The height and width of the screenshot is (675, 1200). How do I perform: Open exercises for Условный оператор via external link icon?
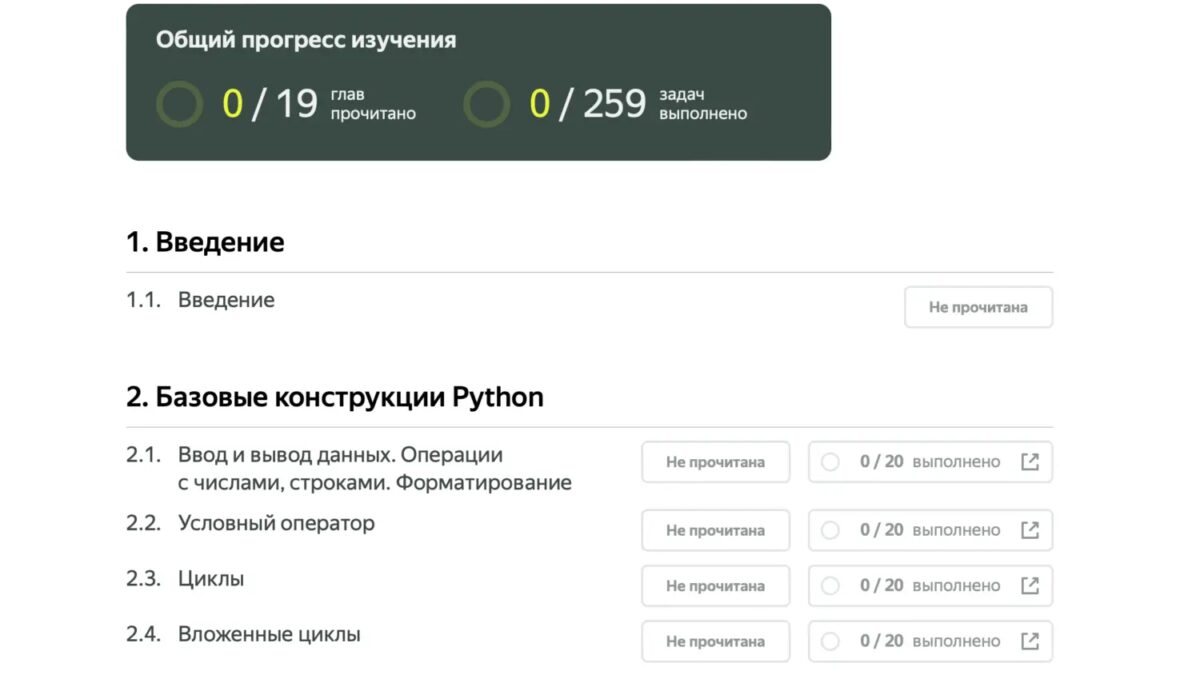(x=1031, y=530)
